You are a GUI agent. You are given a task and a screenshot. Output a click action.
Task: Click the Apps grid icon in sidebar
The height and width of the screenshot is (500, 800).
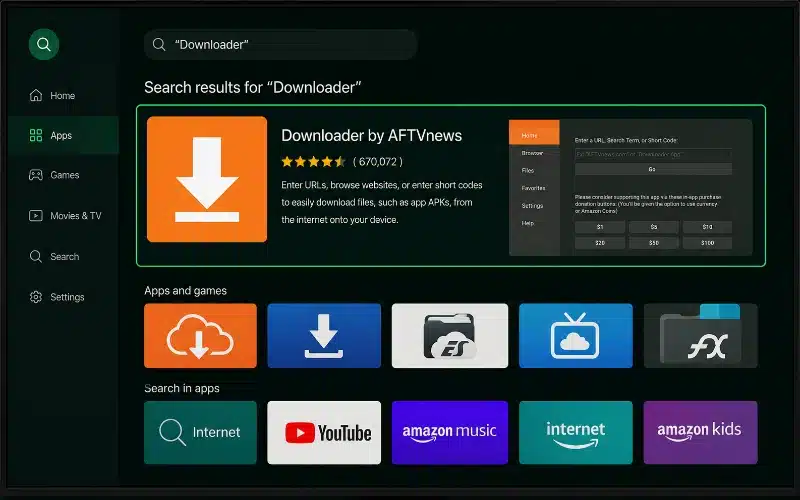36,135
